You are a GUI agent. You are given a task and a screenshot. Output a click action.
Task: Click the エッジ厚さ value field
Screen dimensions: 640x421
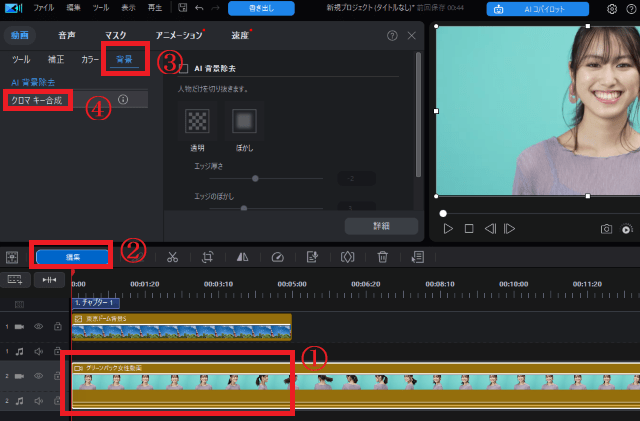356,178
